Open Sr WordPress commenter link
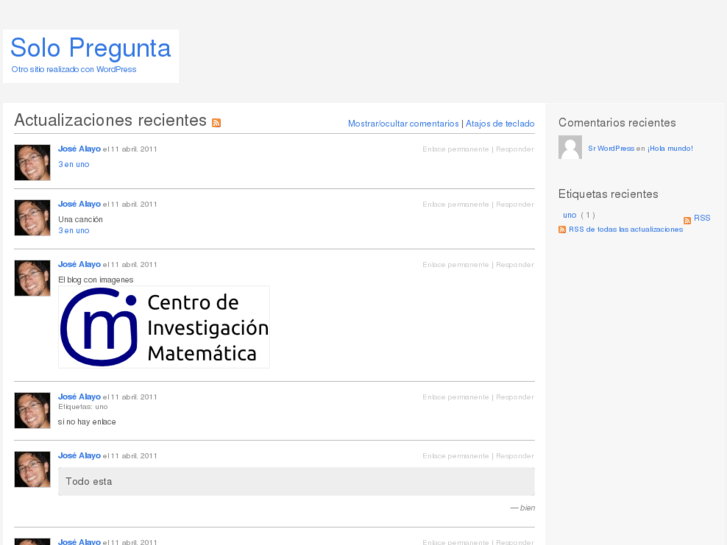Screen dimensions: 727x545 pyautogui.click(x=611, y=148)
